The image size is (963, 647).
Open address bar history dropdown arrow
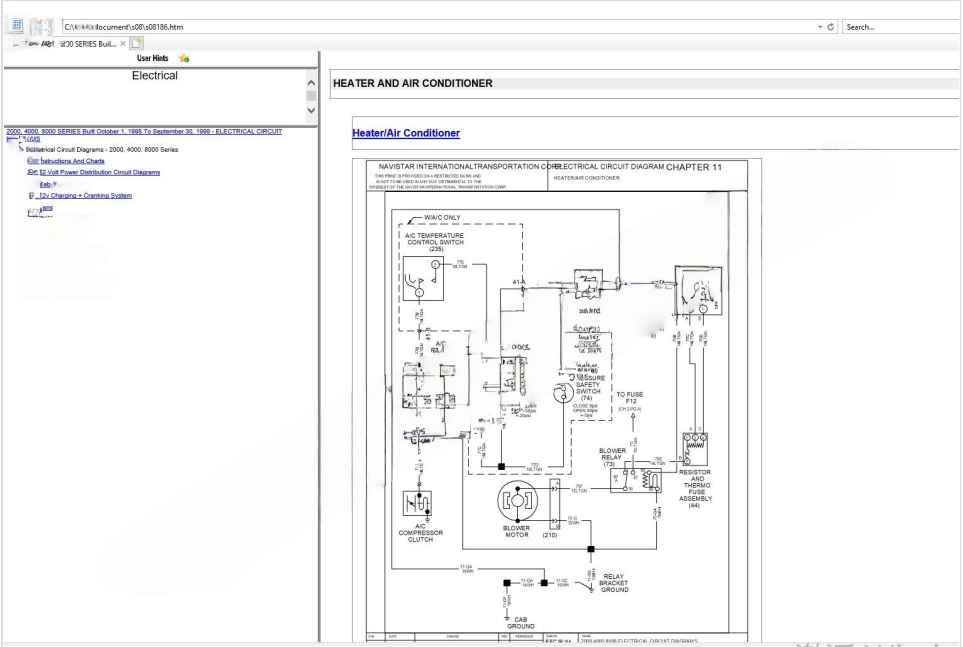coord(819,27)
